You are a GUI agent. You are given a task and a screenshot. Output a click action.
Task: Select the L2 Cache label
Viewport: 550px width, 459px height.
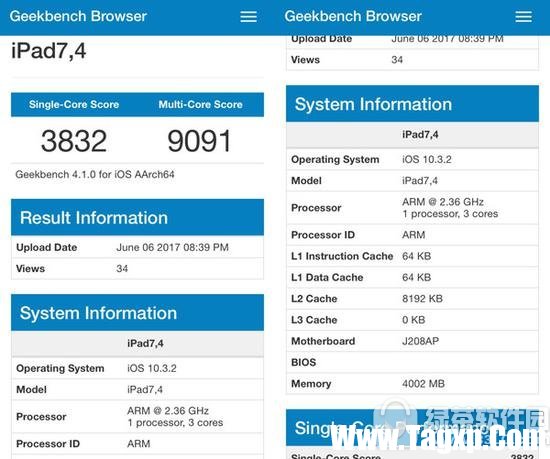click(x=314, y=299)
